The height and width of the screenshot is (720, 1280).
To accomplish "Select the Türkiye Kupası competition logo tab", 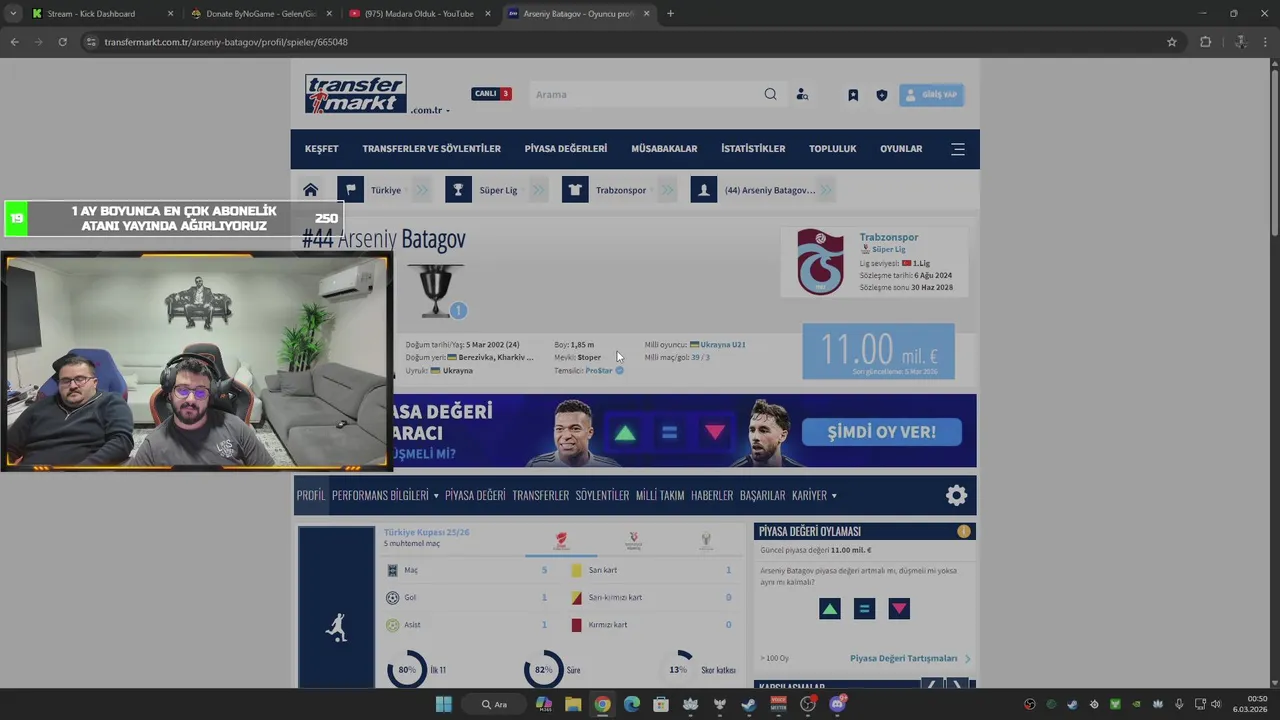I will pos(561,541).
